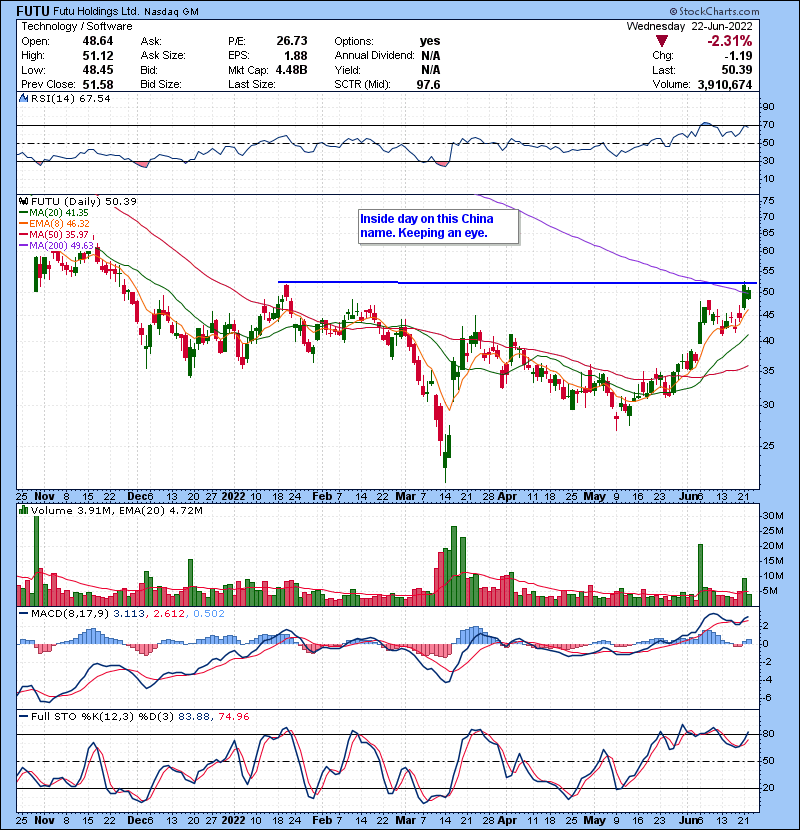Click the EPS value 1.88
The width and height of the screenshot is (800, 830).
tap(295, 56)
